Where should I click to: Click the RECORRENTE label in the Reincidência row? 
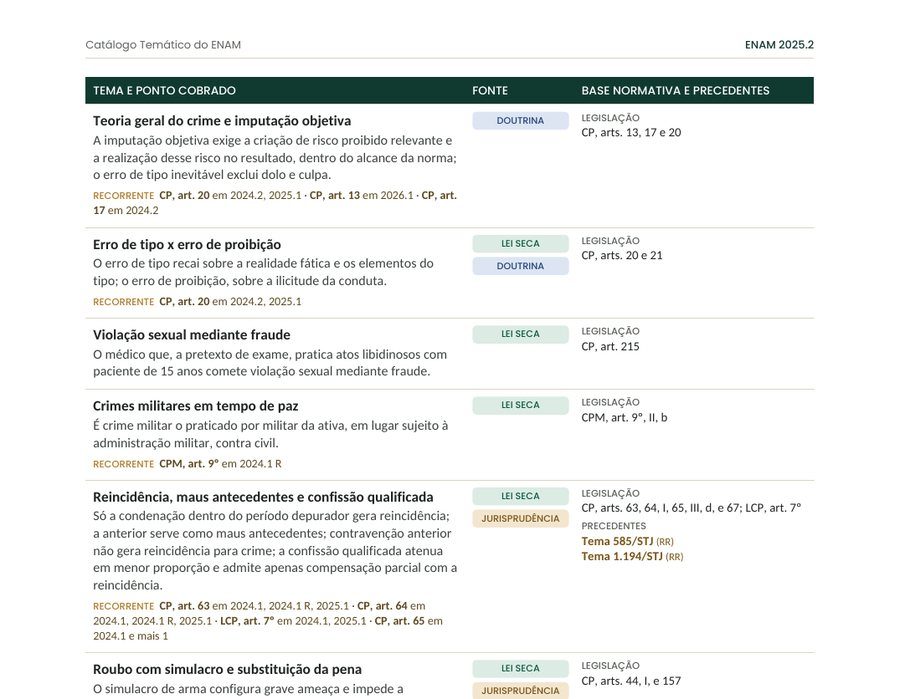[x=123, y=607]
